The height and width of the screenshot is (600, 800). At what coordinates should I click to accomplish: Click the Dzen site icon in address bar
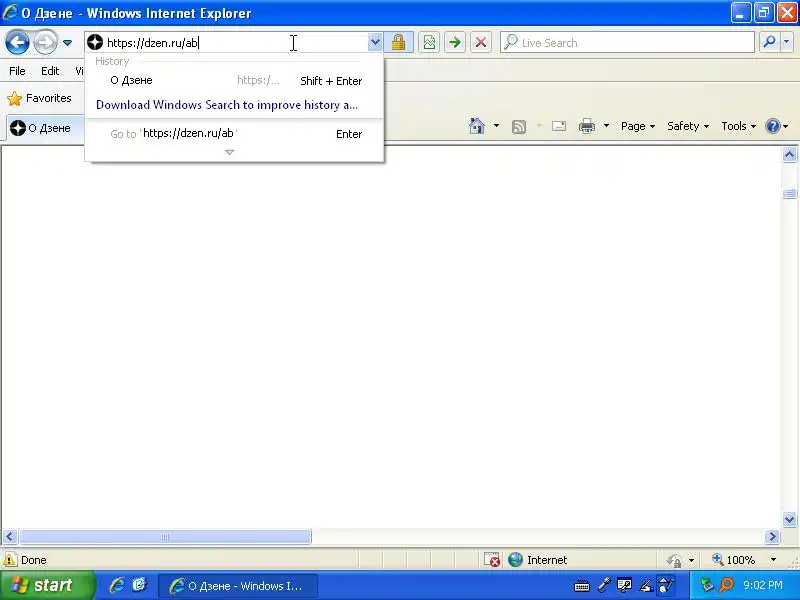coord(95,42)
